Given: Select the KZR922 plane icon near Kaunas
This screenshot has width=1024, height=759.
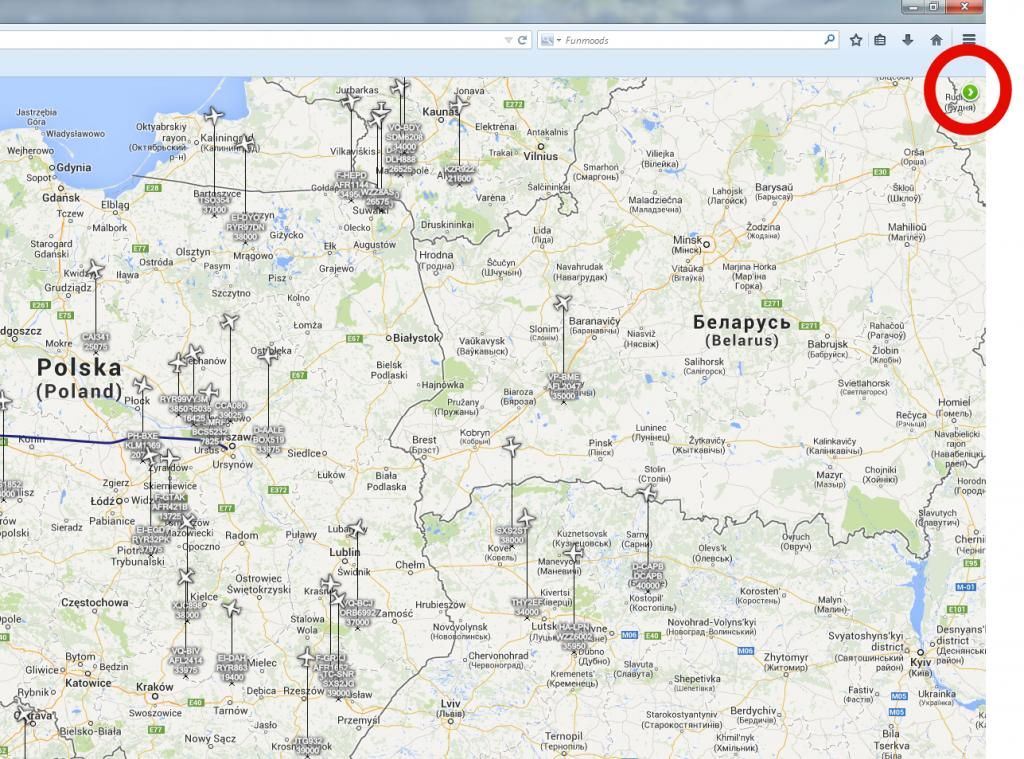Looking at the screenshot, I should coord(459,106).
